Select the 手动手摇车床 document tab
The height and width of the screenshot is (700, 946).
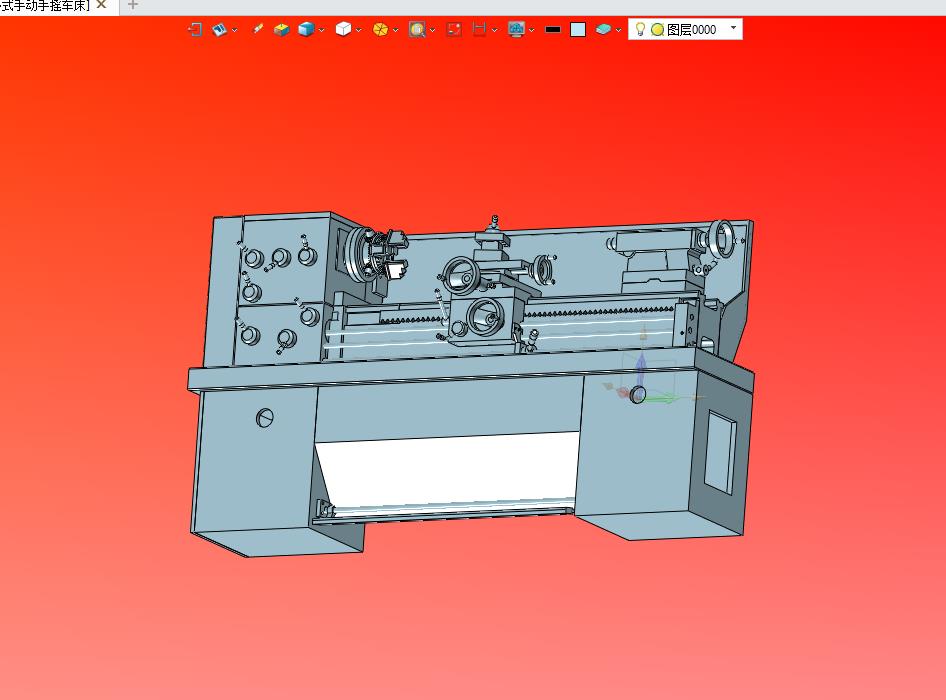(45, 5)
